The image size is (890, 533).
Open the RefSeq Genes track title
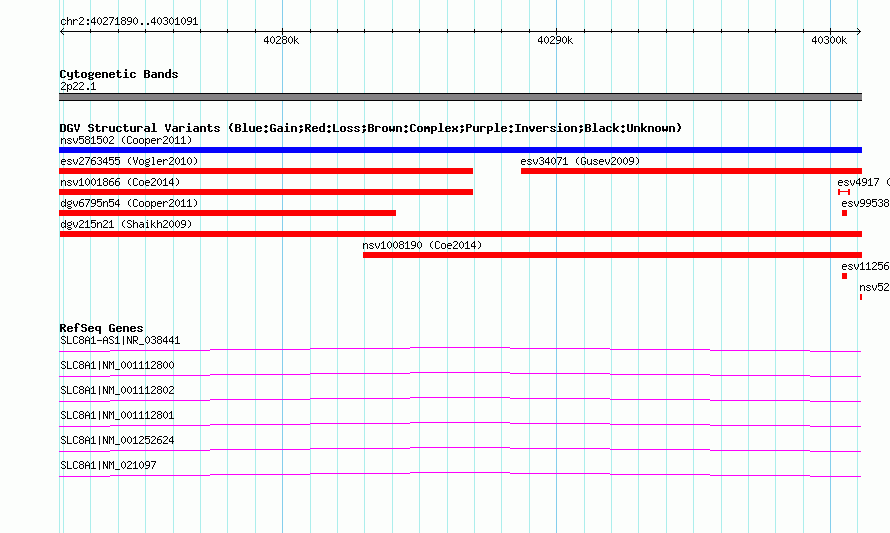pyautogui.click(x=101, y=328)
